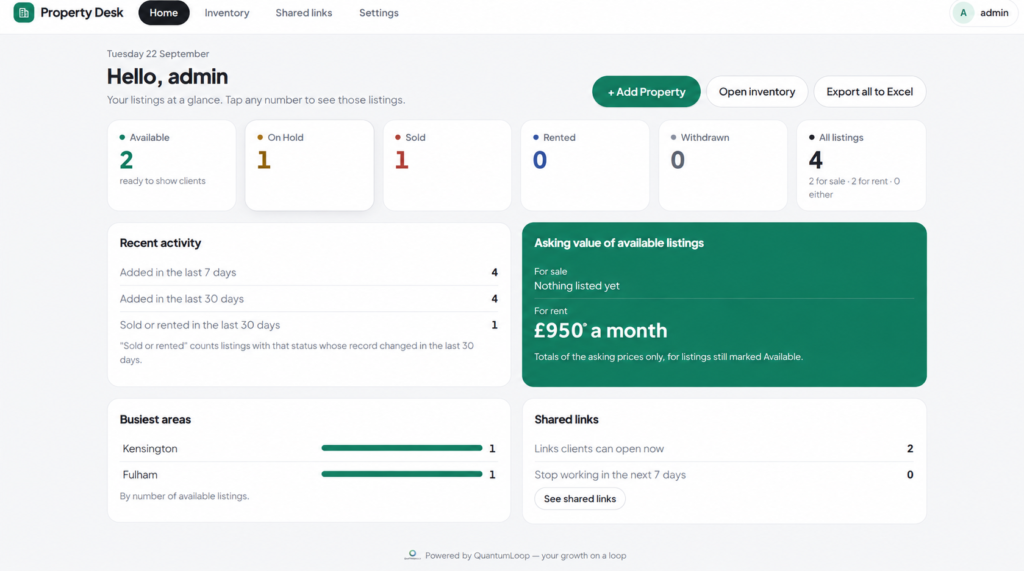Click the admin username label
1024x571 pixels.
(x=994, y=12)
